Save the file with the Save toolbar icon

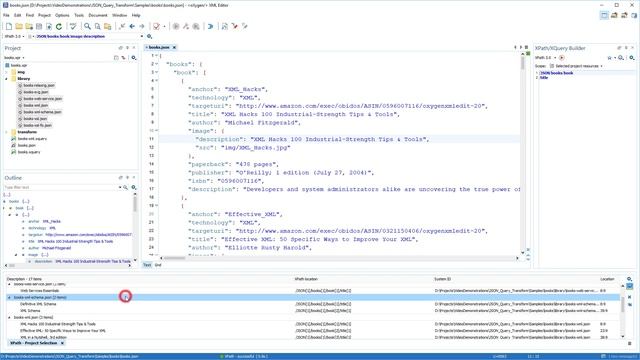click(x=39, y=26)
